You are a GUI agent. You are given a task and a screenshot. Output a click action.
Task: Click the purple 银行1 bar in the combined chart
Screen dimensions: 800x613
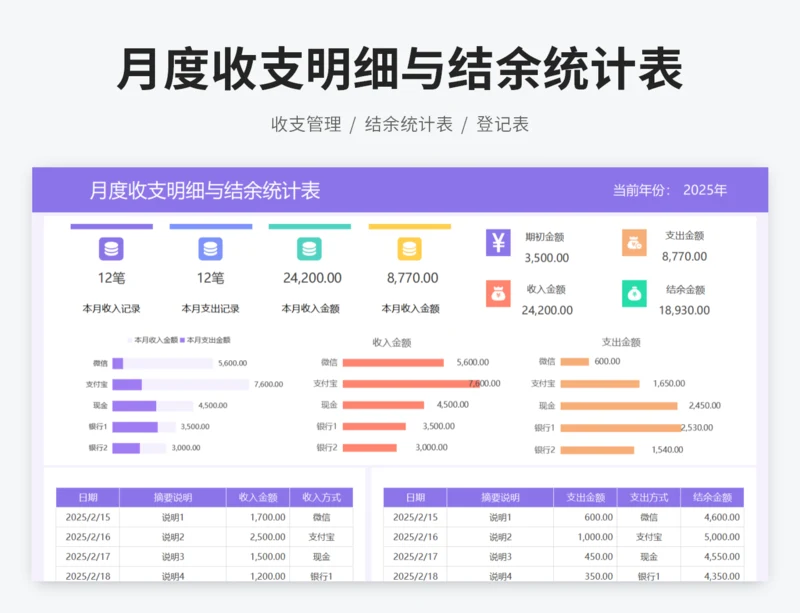(135, 427)
